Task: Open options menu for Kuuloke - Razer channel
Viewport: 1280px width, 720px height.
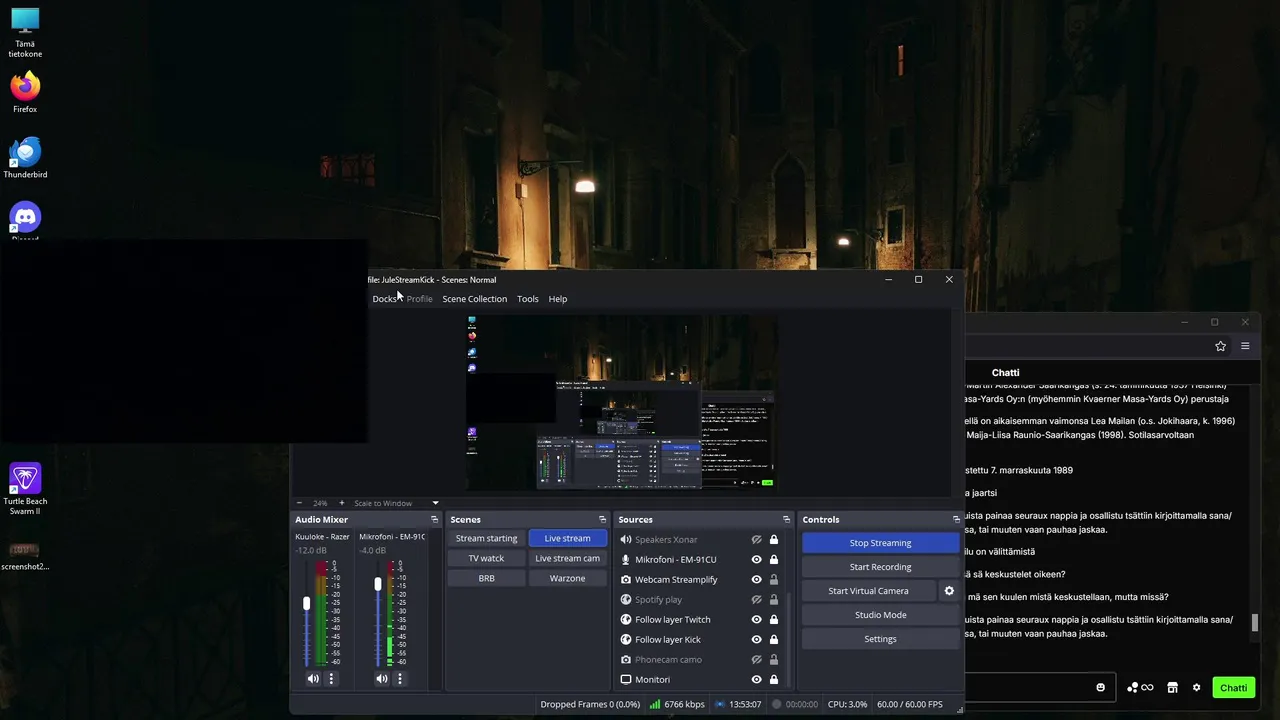Action: pos(331,679)
